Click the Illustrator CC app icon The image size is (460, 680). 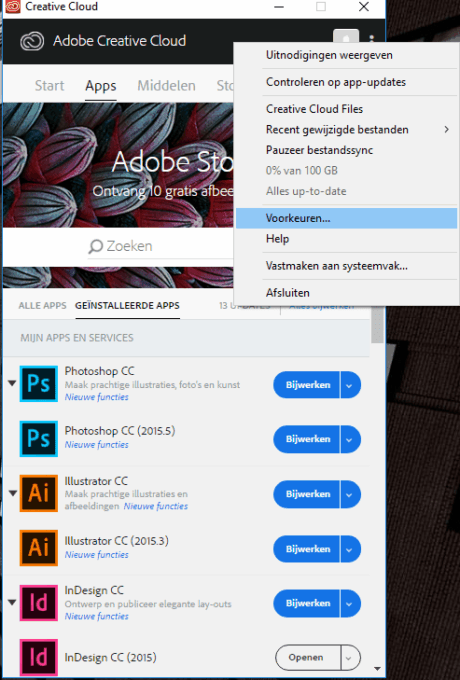point(39,493)
